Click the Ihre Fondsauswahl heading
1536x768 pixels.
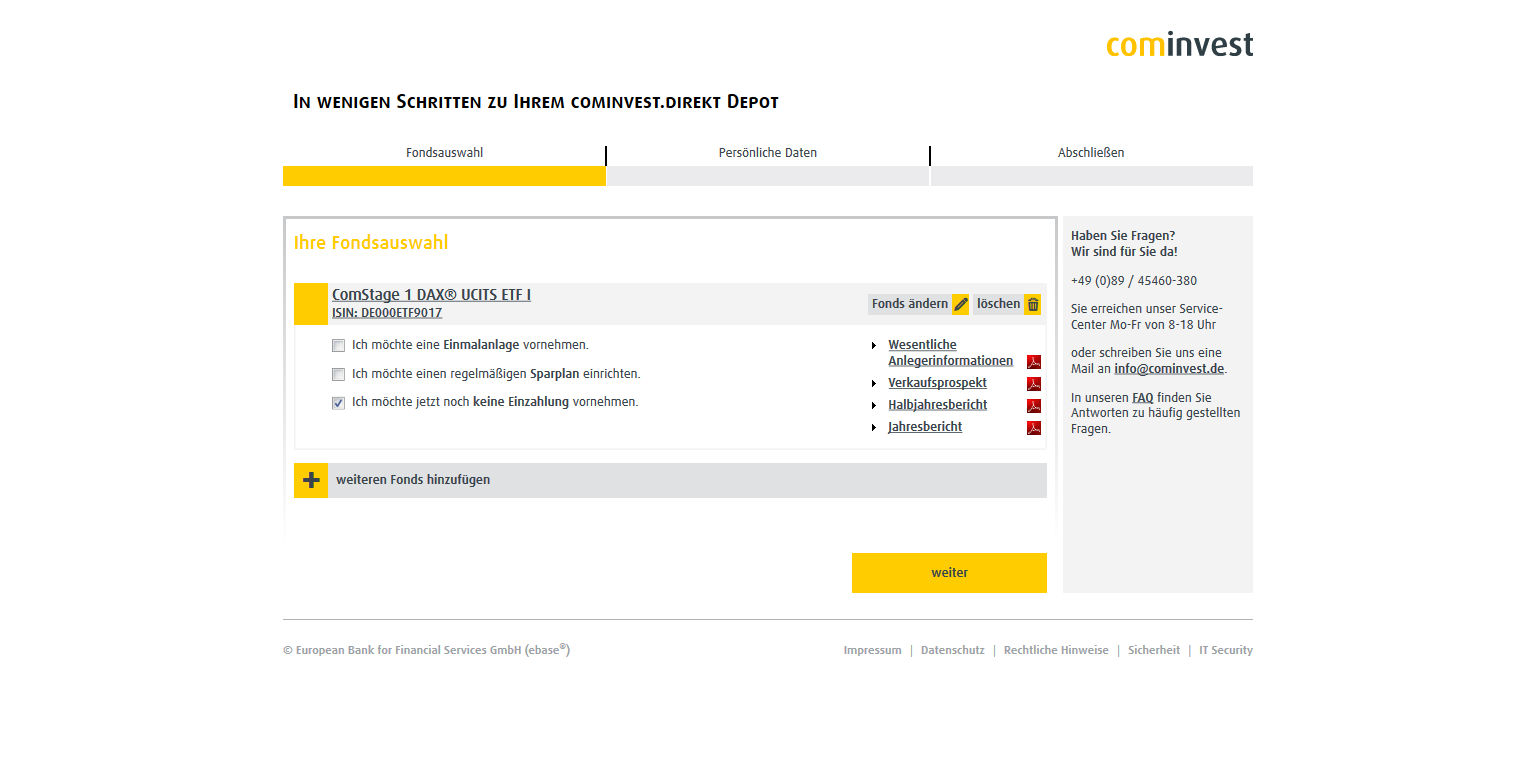(371, 243)
